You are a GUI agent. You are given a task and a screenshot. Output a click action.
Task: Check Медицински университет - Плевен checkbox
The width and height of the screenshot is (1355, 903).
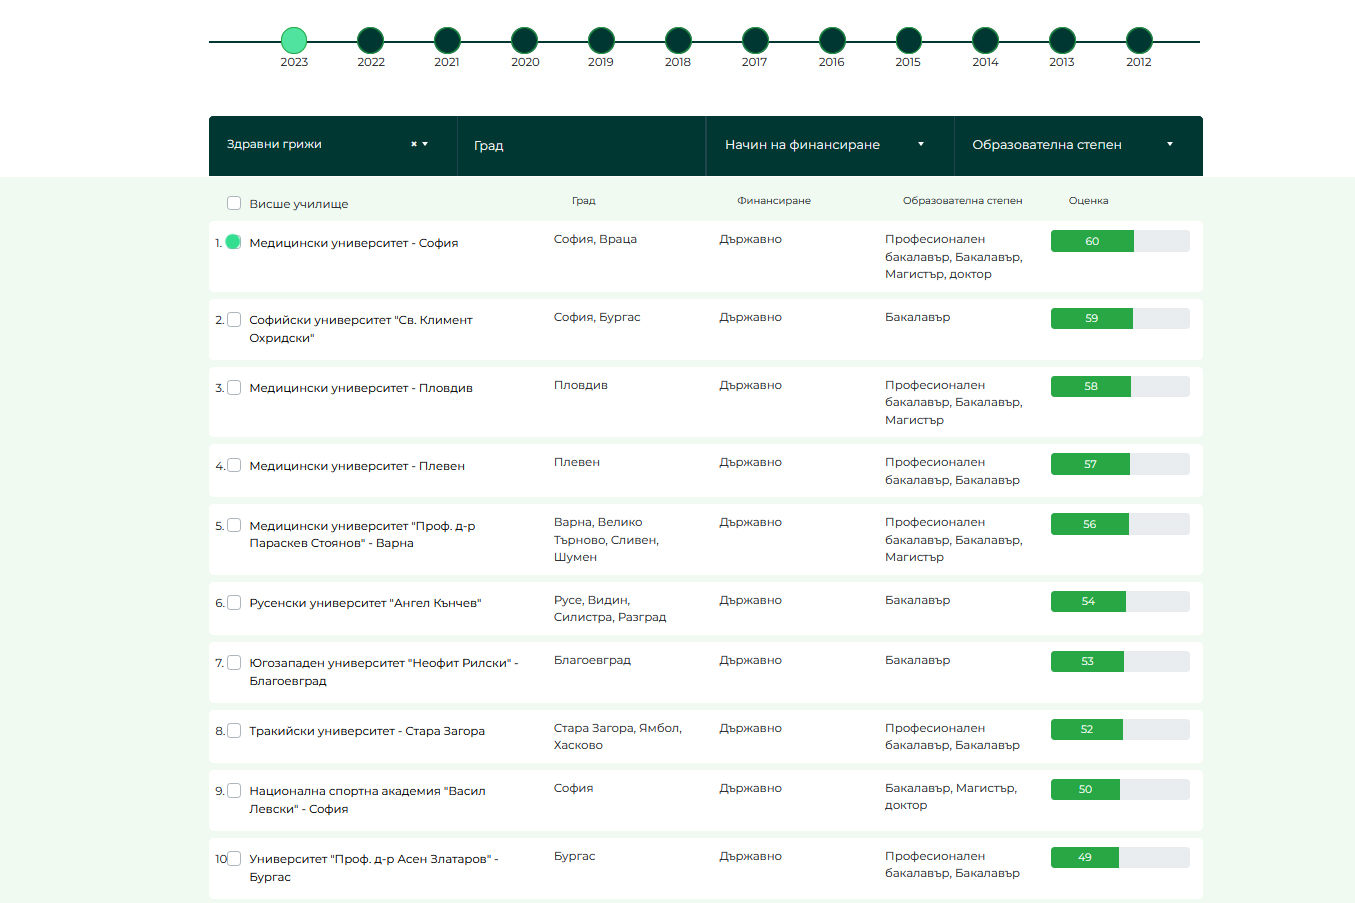click(234, 465)
